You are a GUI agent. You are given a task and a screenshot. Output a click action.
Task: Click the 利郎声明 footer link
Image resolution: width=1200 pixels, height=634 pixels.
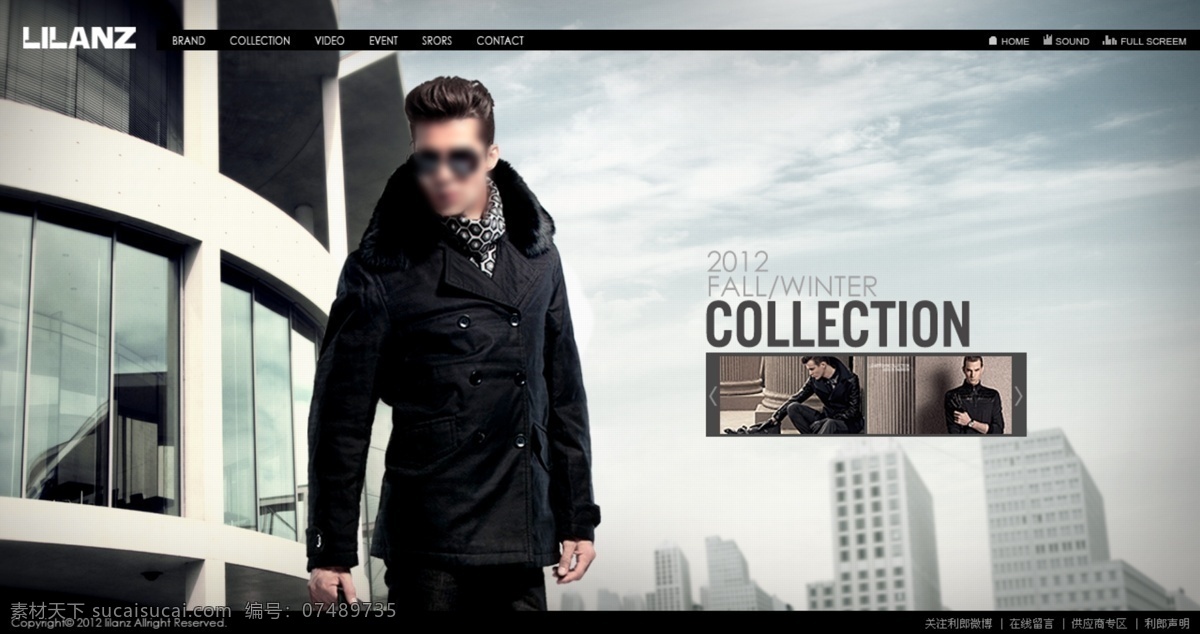tap(1167, 624)
